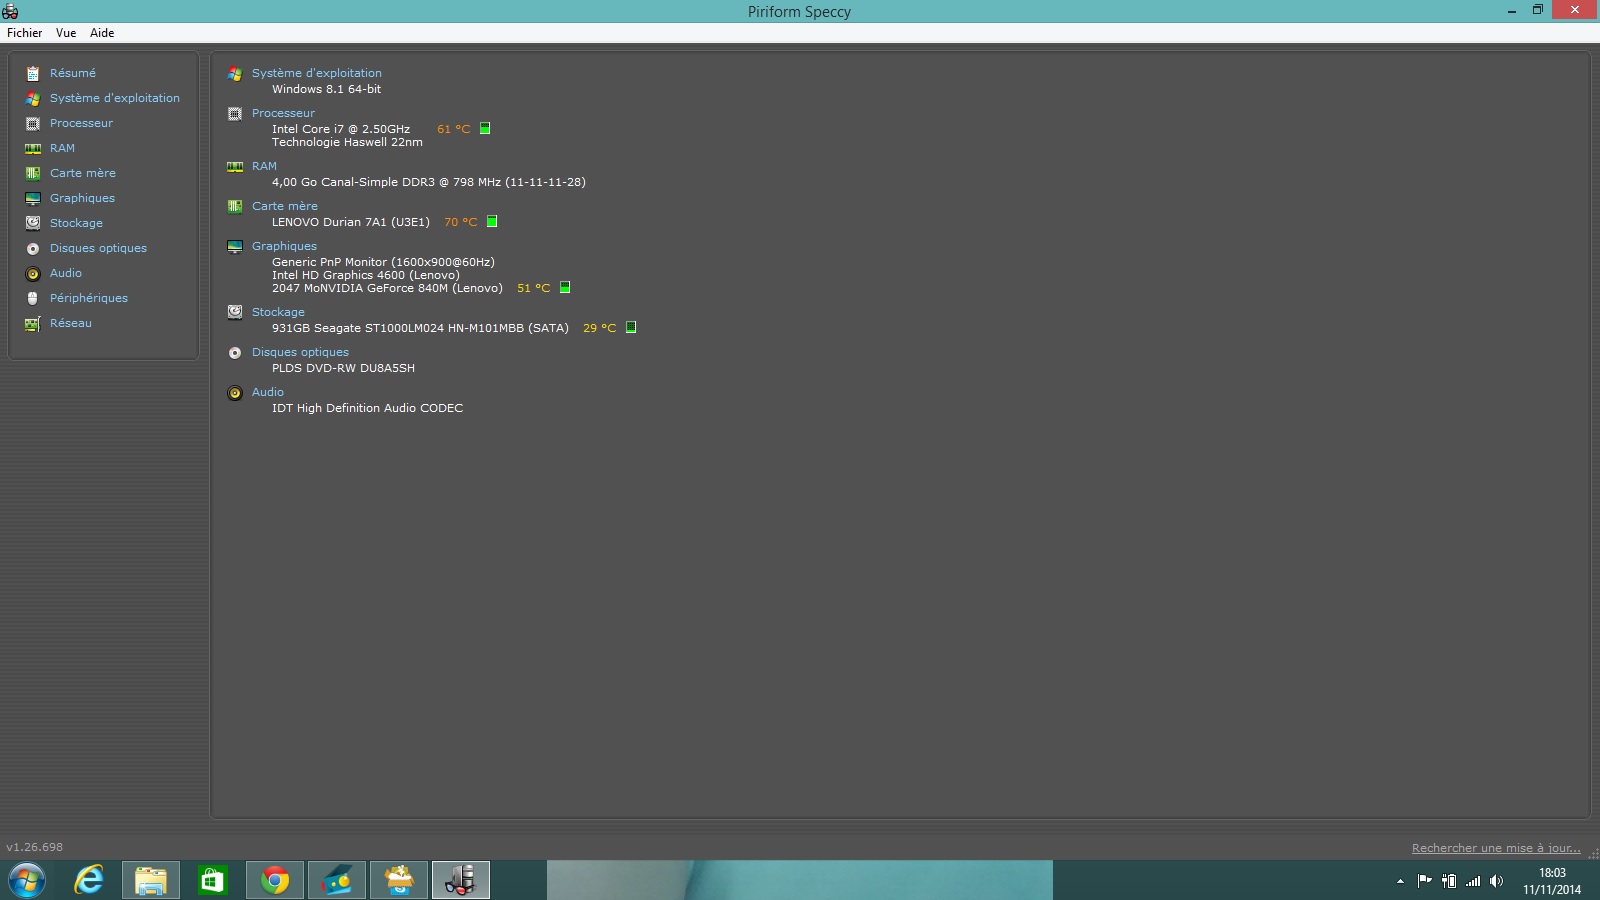Launch Google Chrome from taskbar

[x=275, y=880]
